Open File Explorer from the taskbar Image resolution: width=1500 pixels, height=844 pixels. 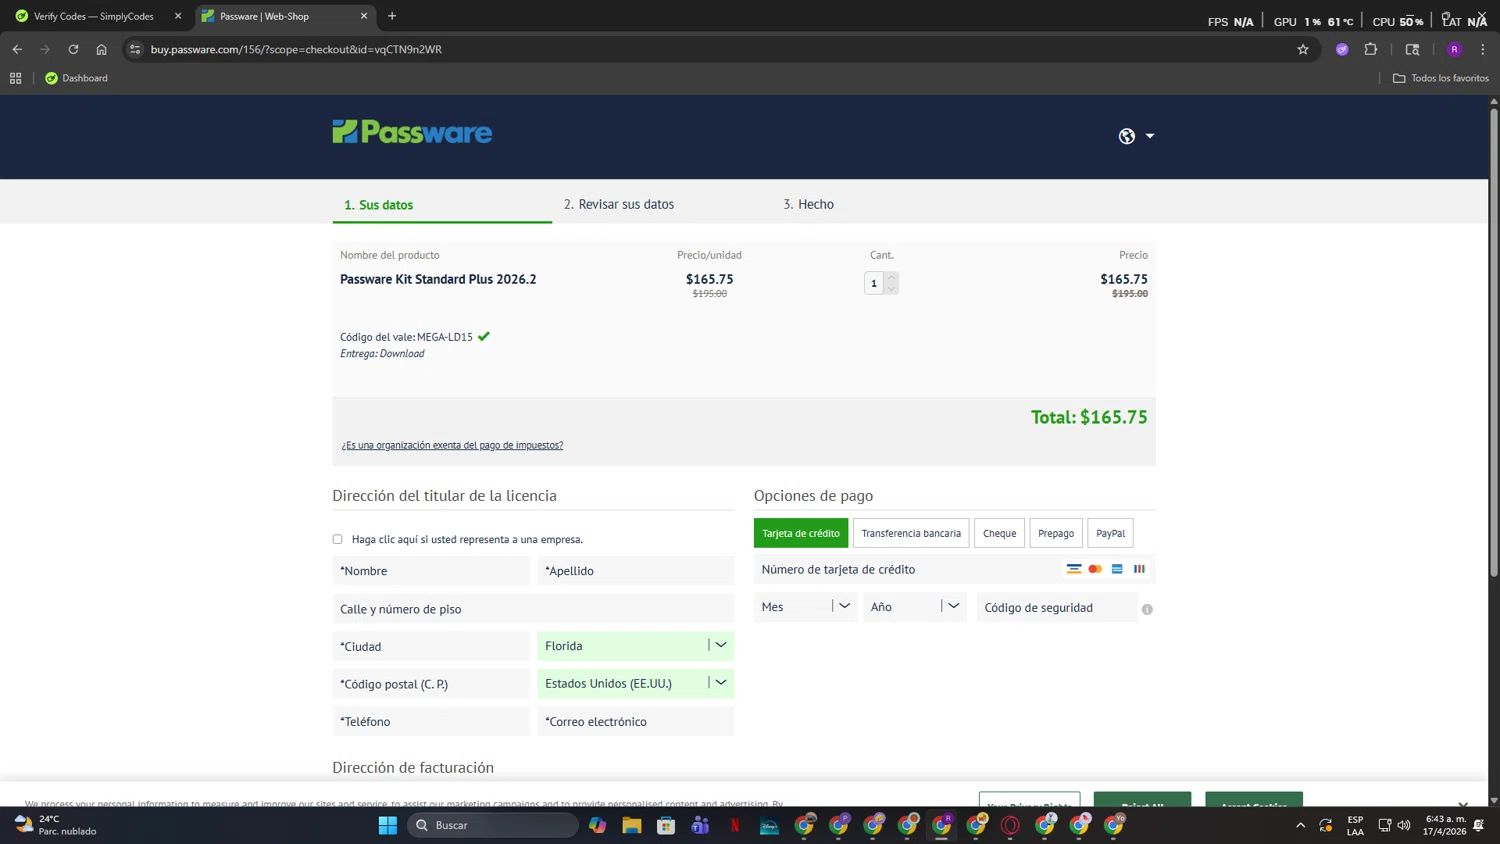(x=631, y=825)
